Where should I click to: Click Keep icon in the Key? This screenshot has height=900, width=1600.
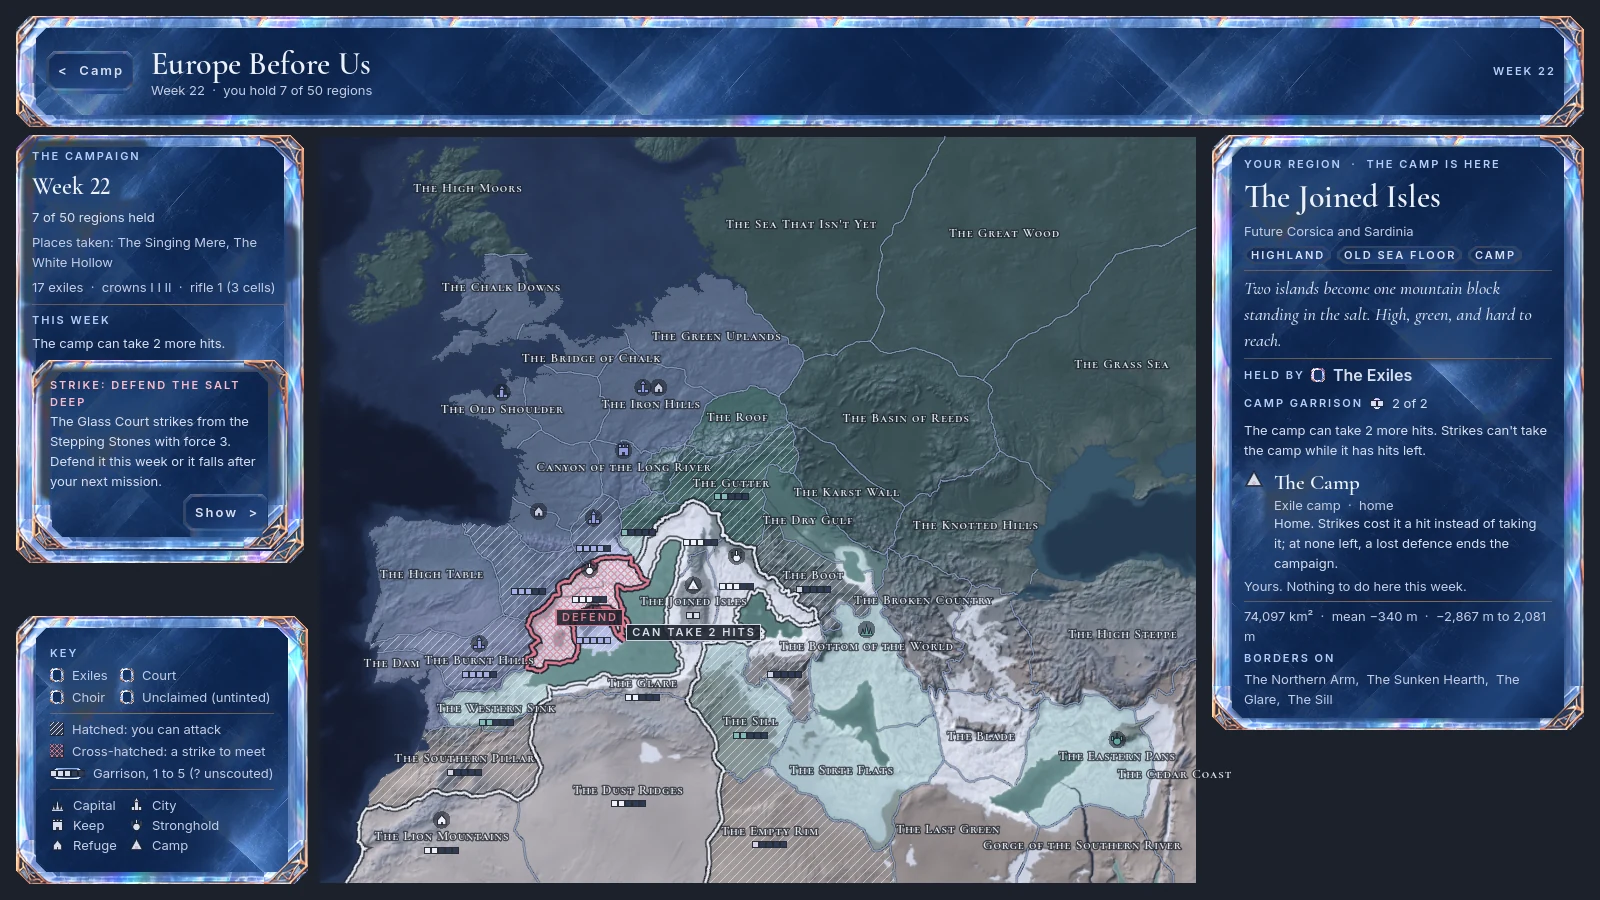click(57, 825)
